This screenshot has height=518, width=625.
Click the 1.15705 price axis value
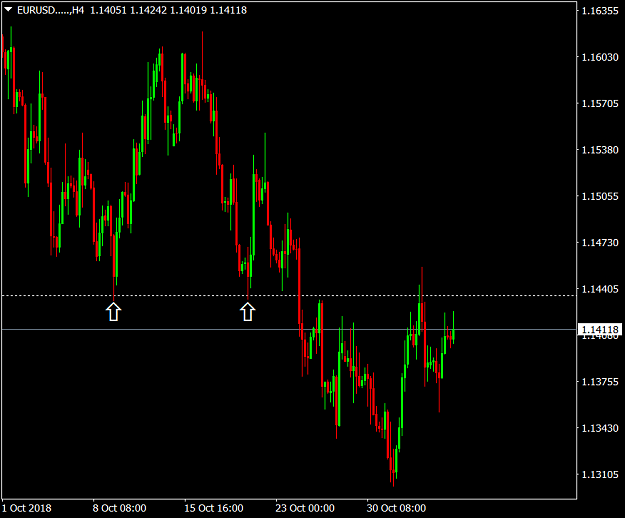tap(600, 104)
